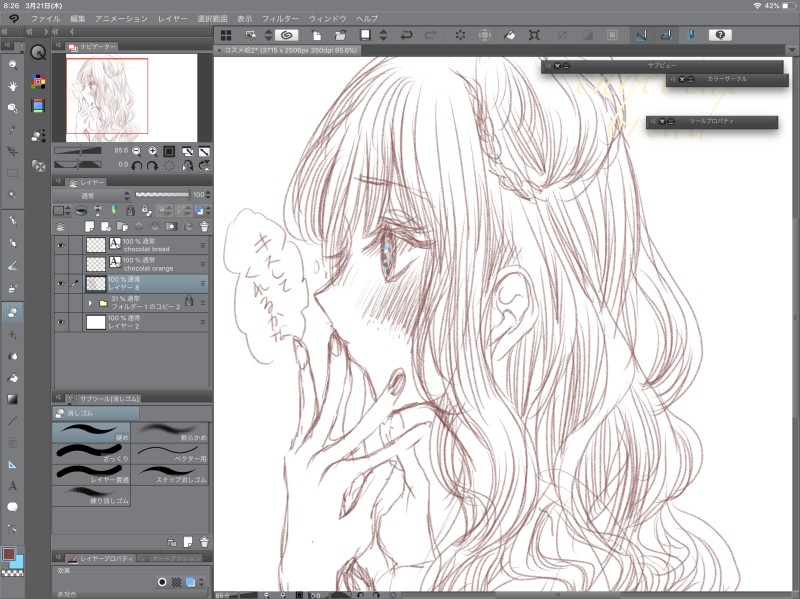Open canvas tab list dropdown arrow
This screenshot has width=800, height=599.
(792, 50)
